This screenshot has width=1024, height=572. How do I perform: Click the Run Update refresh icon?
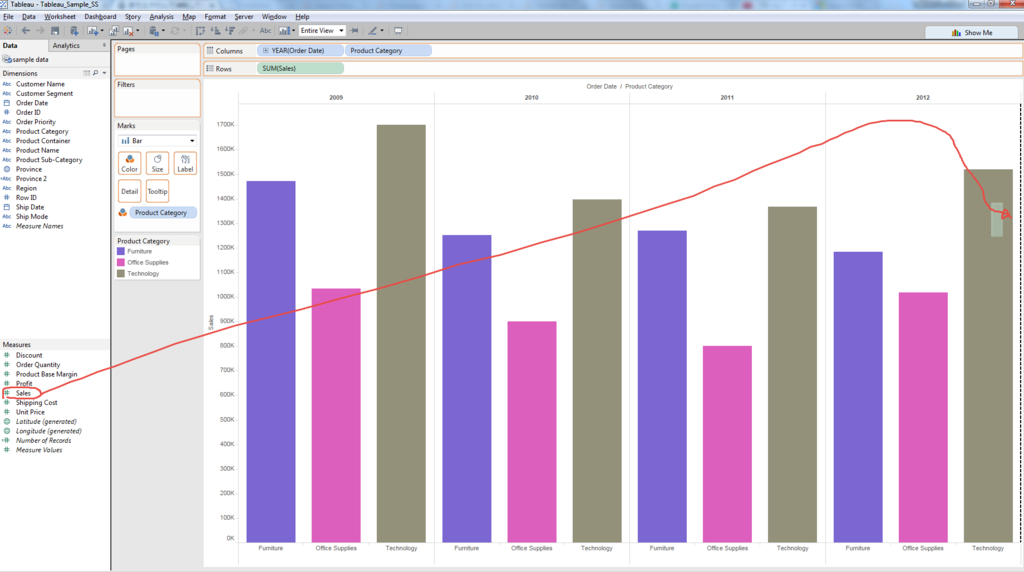pyautogui.click(x=175, y=31)
